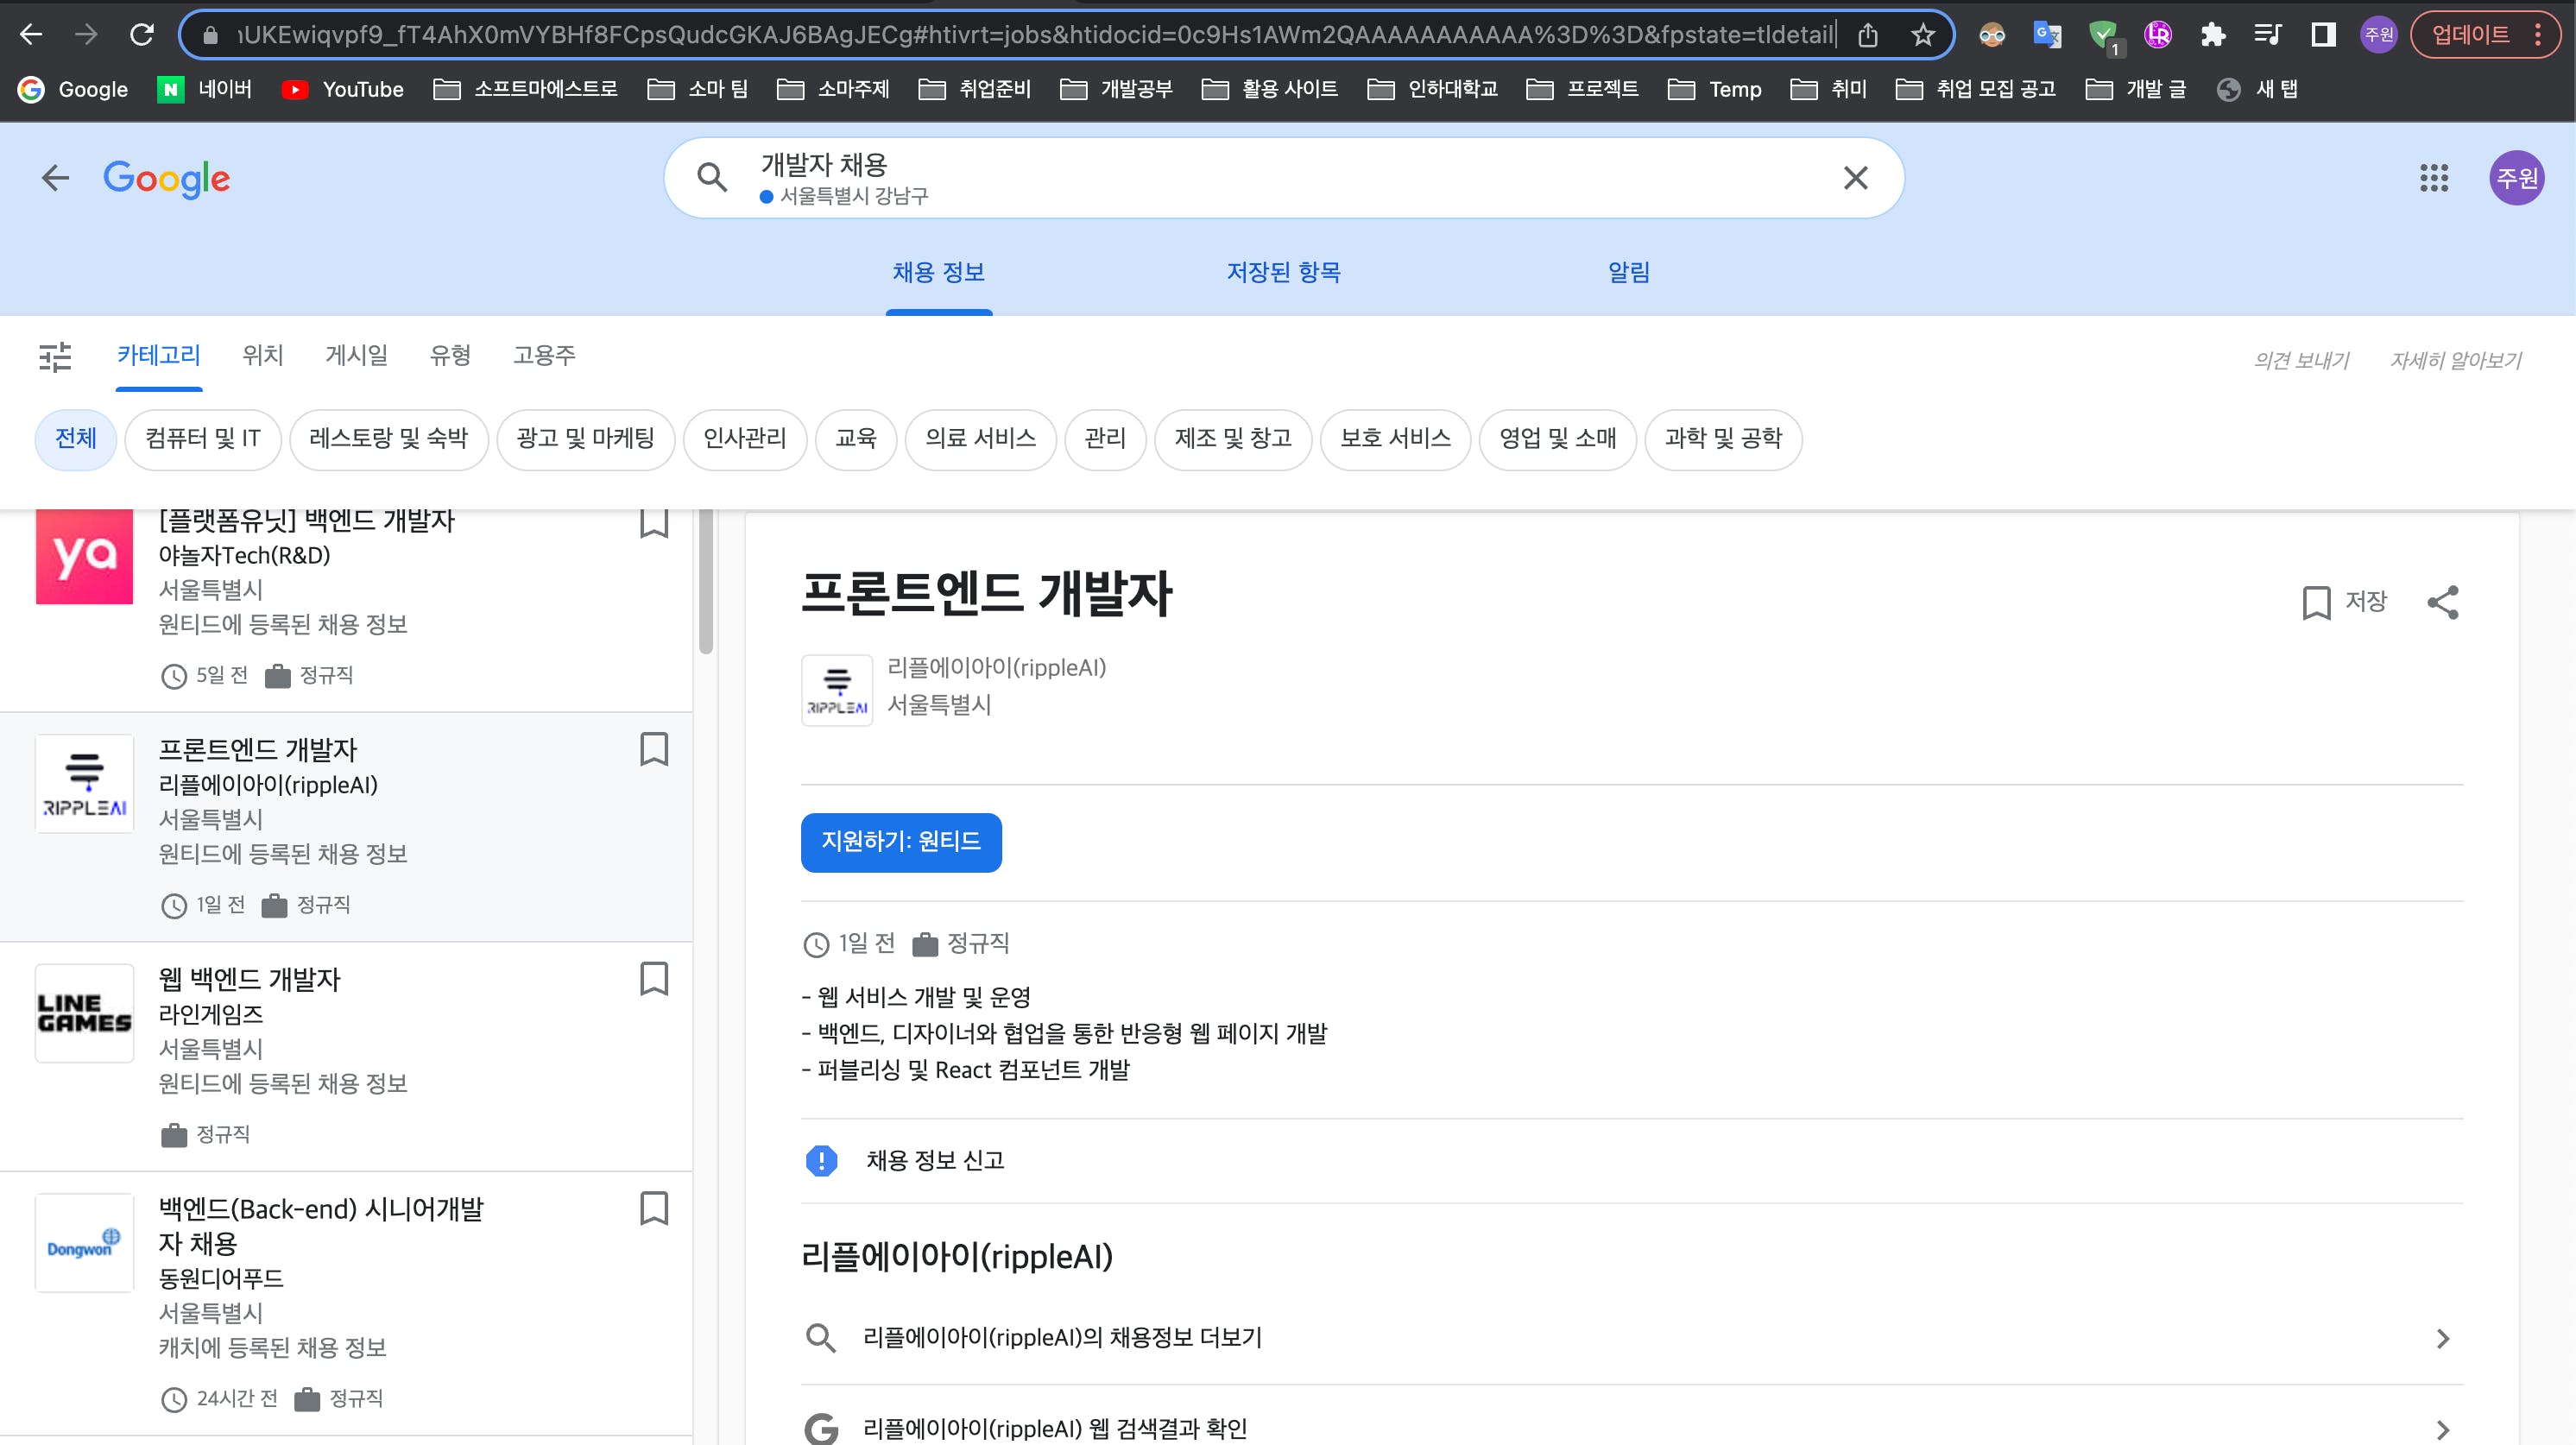Select the 컴퓨터 및 IT category chip
The width and height of the screenshot is (2576, 1445).
[203, 438]
